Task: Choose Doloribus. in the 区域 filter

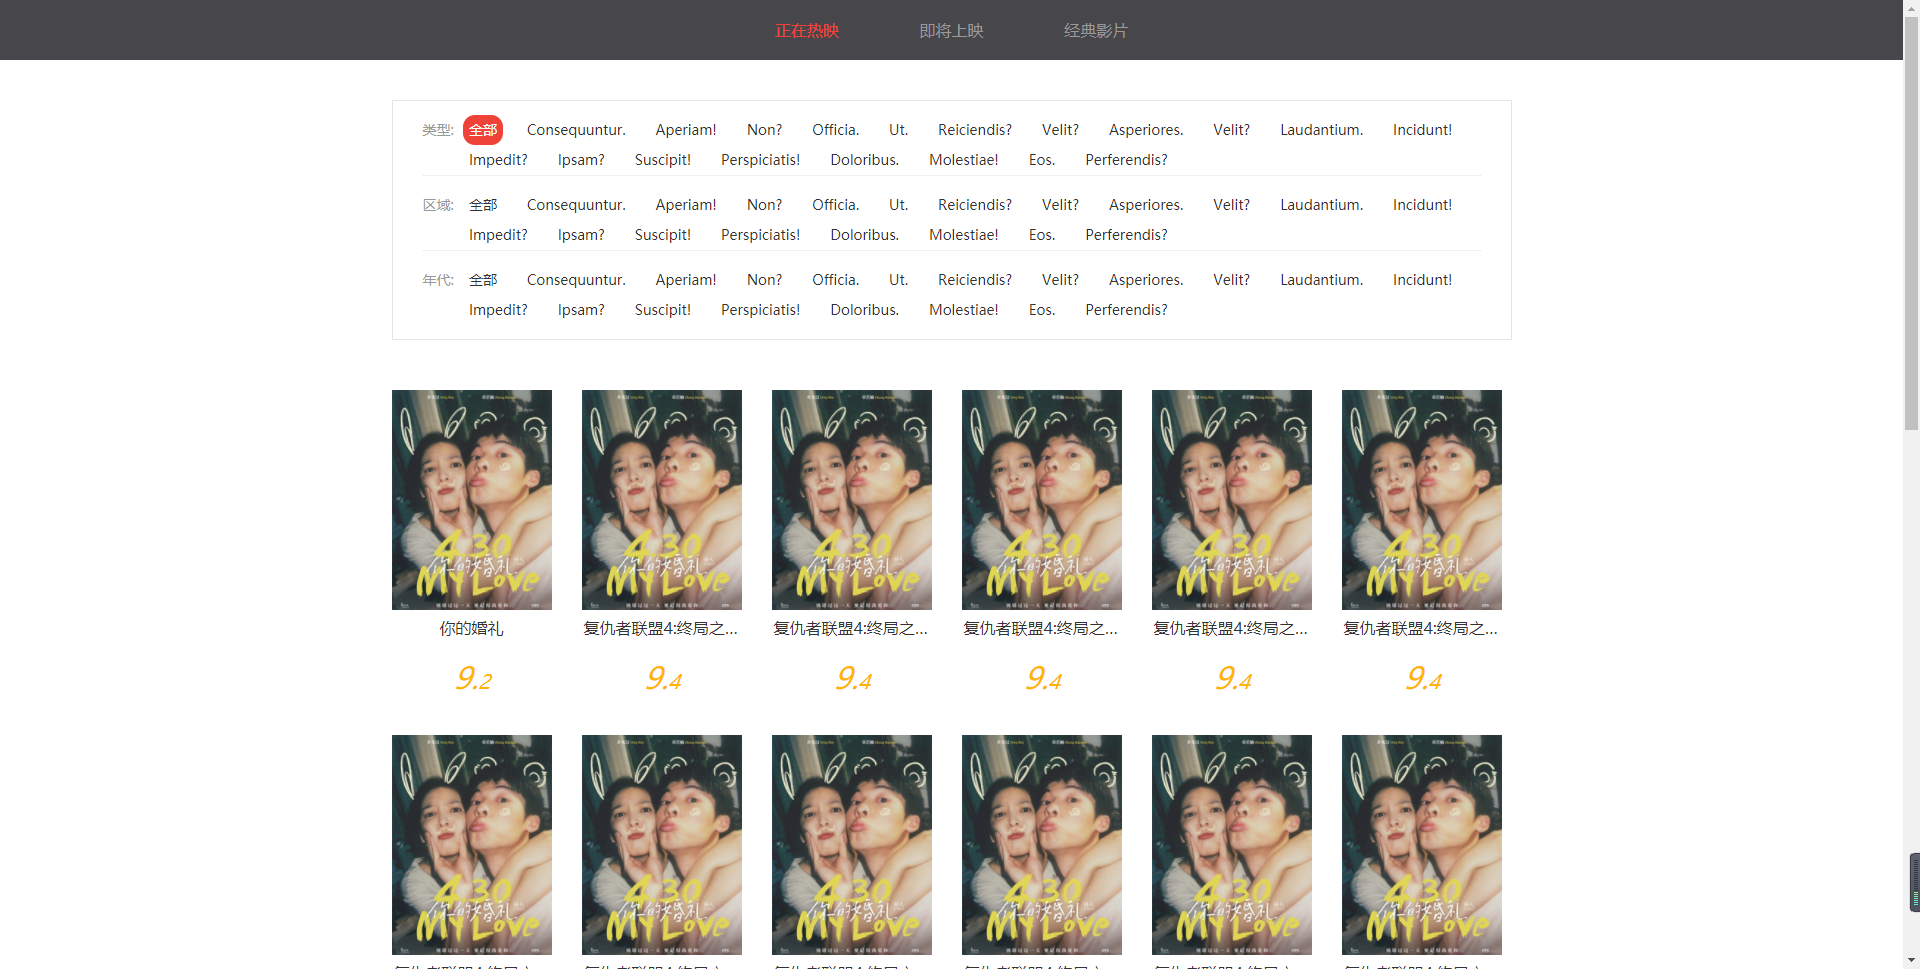Action: 864,235
